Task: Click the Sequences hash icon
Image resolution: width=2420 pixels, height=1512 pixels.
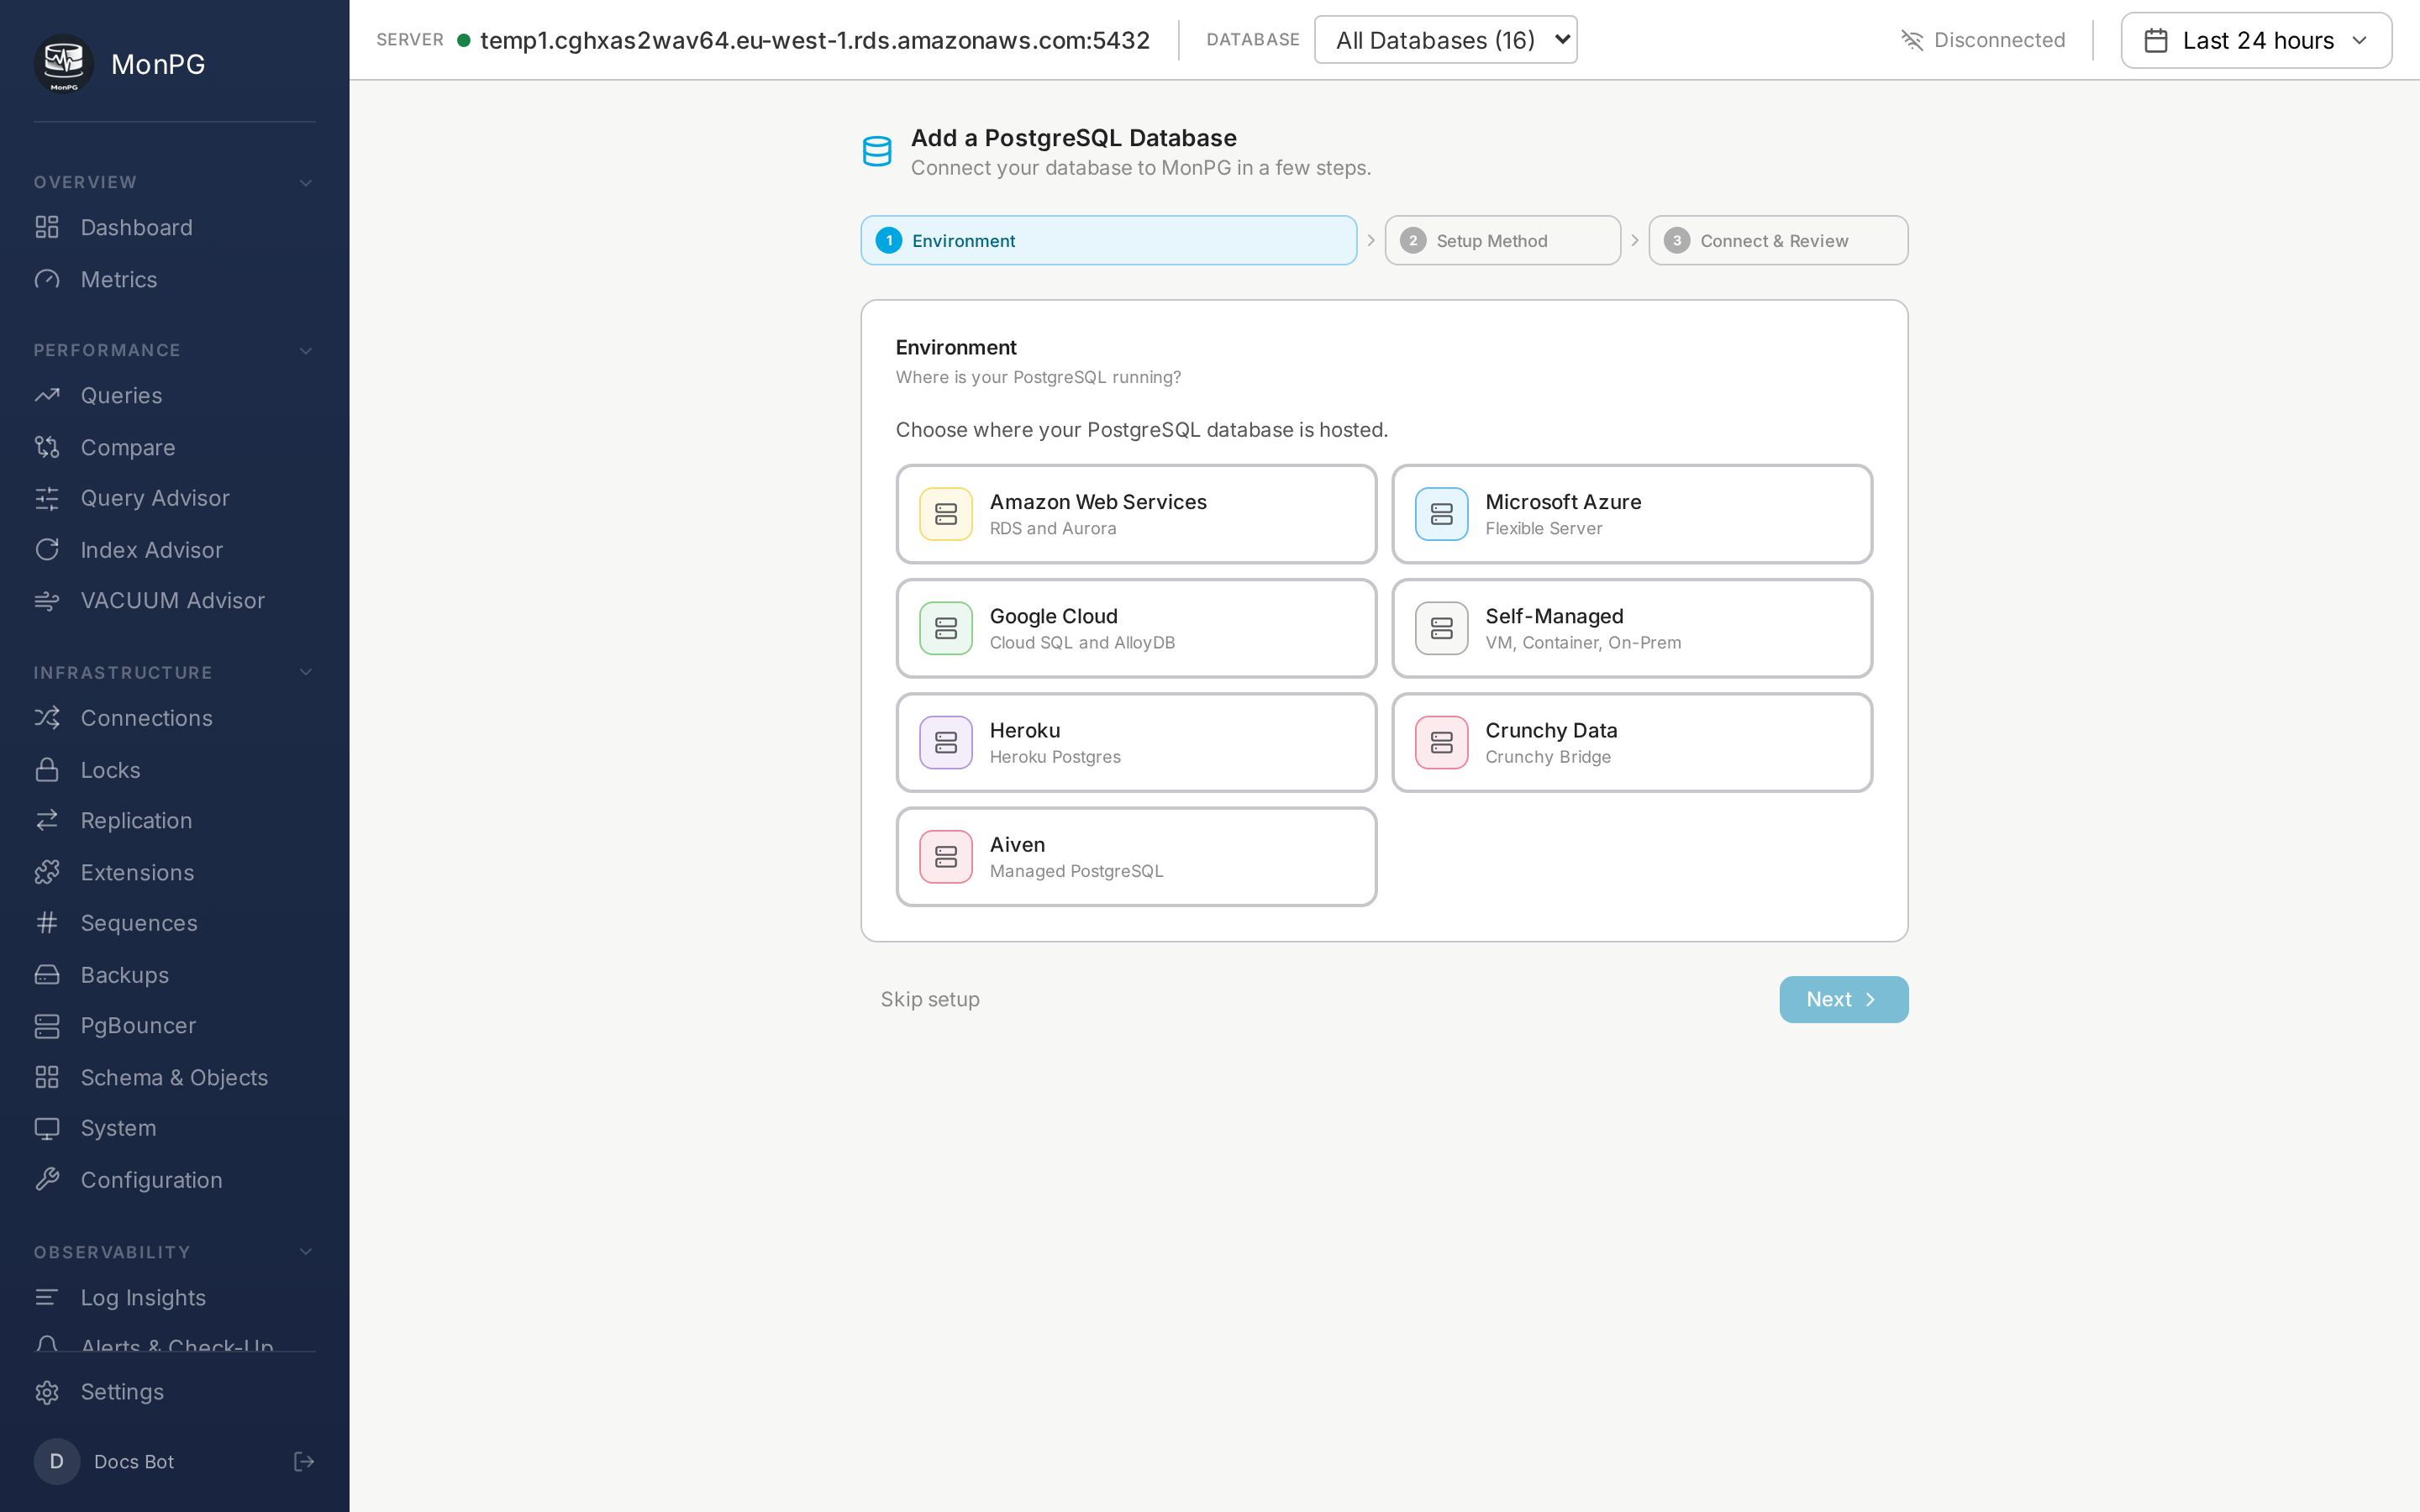Action: pyautogui.click(x=47, y=923)
